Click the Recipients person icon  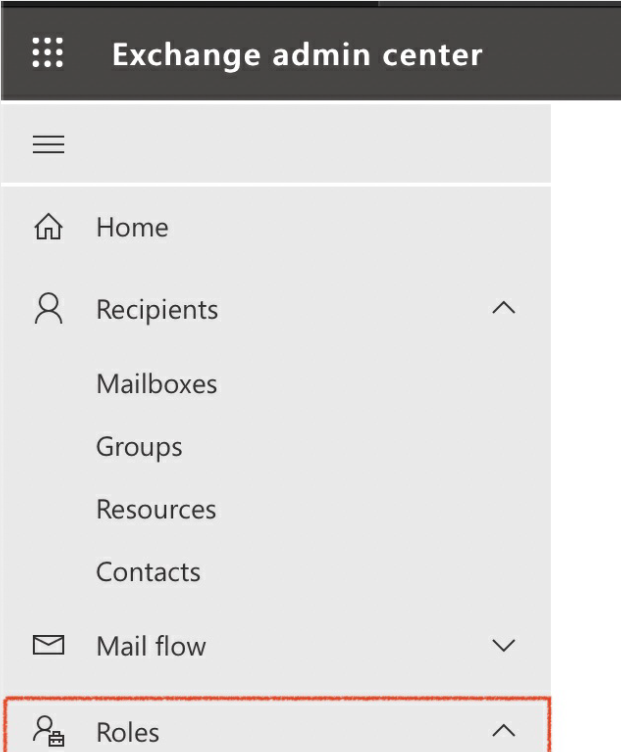[x=48, y=309]
